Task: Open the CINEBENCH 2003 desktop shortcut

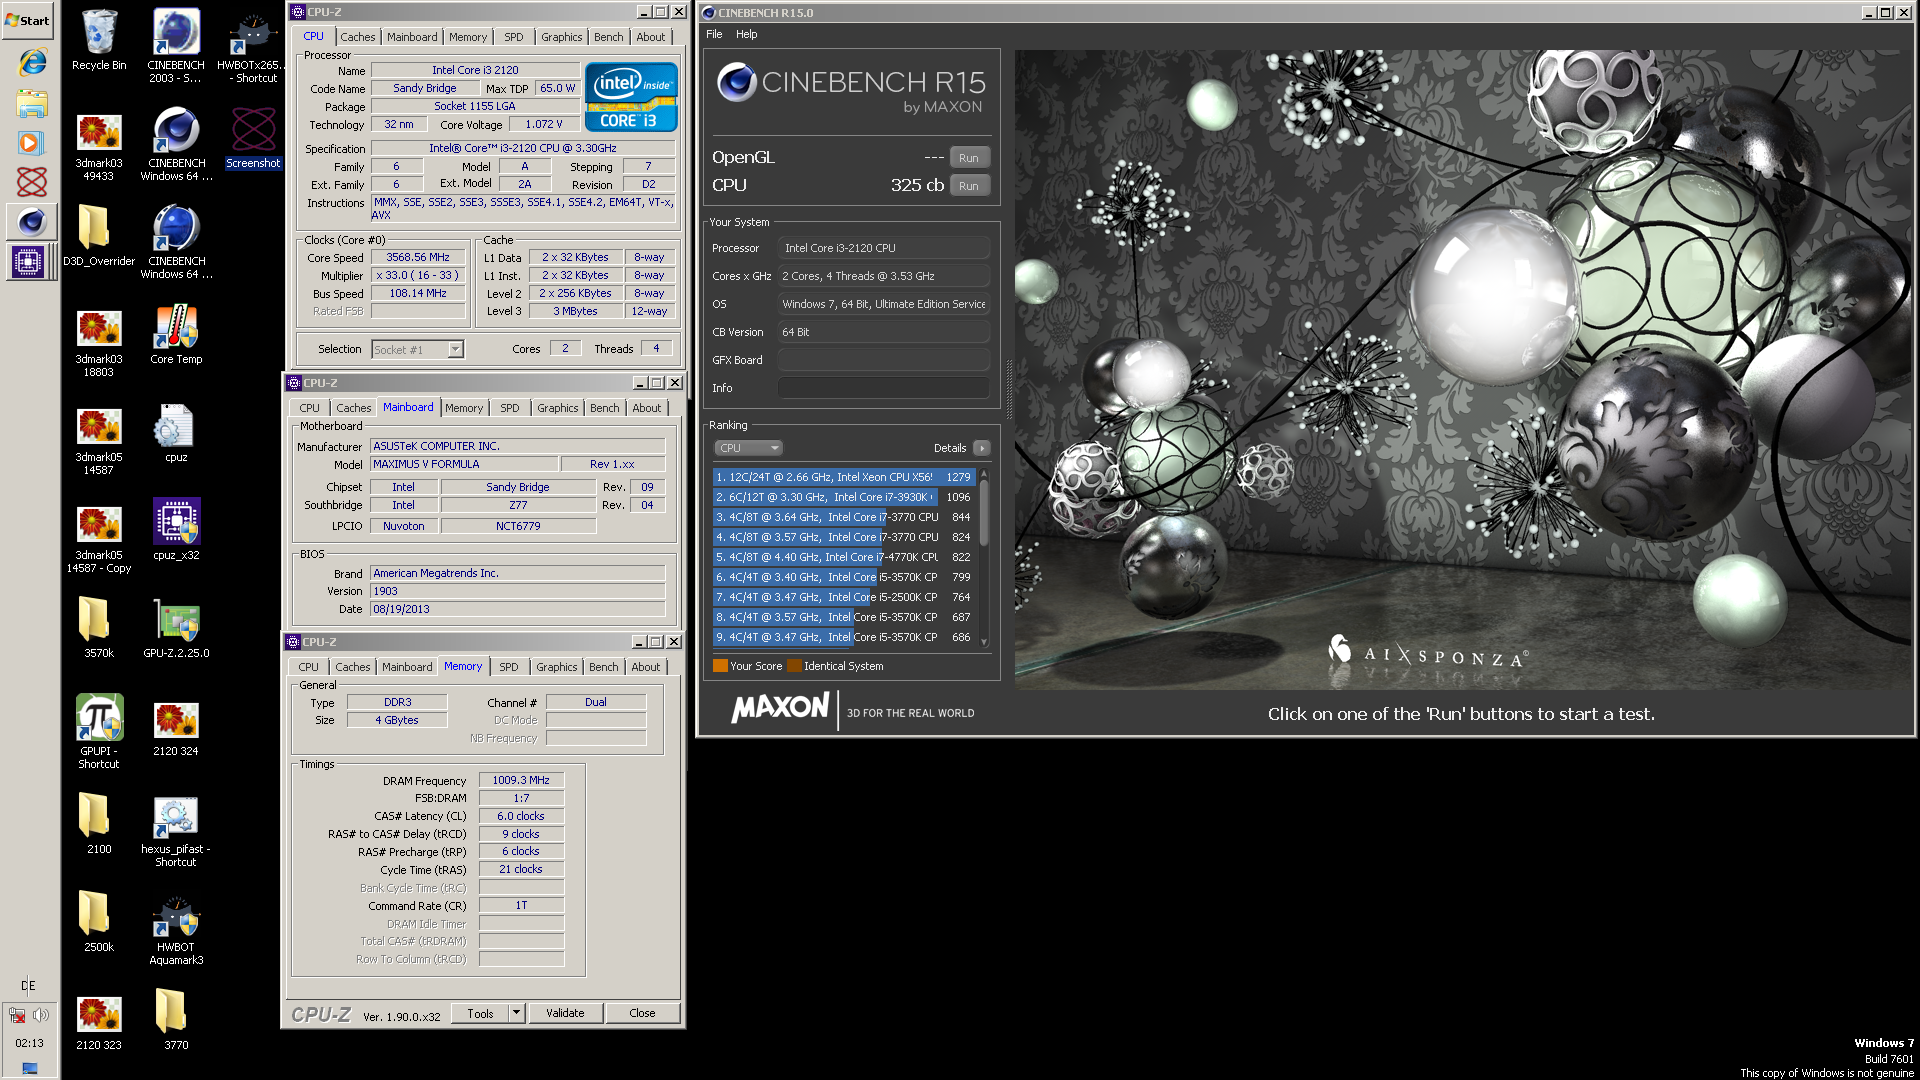Action: [x=176, y=45]
